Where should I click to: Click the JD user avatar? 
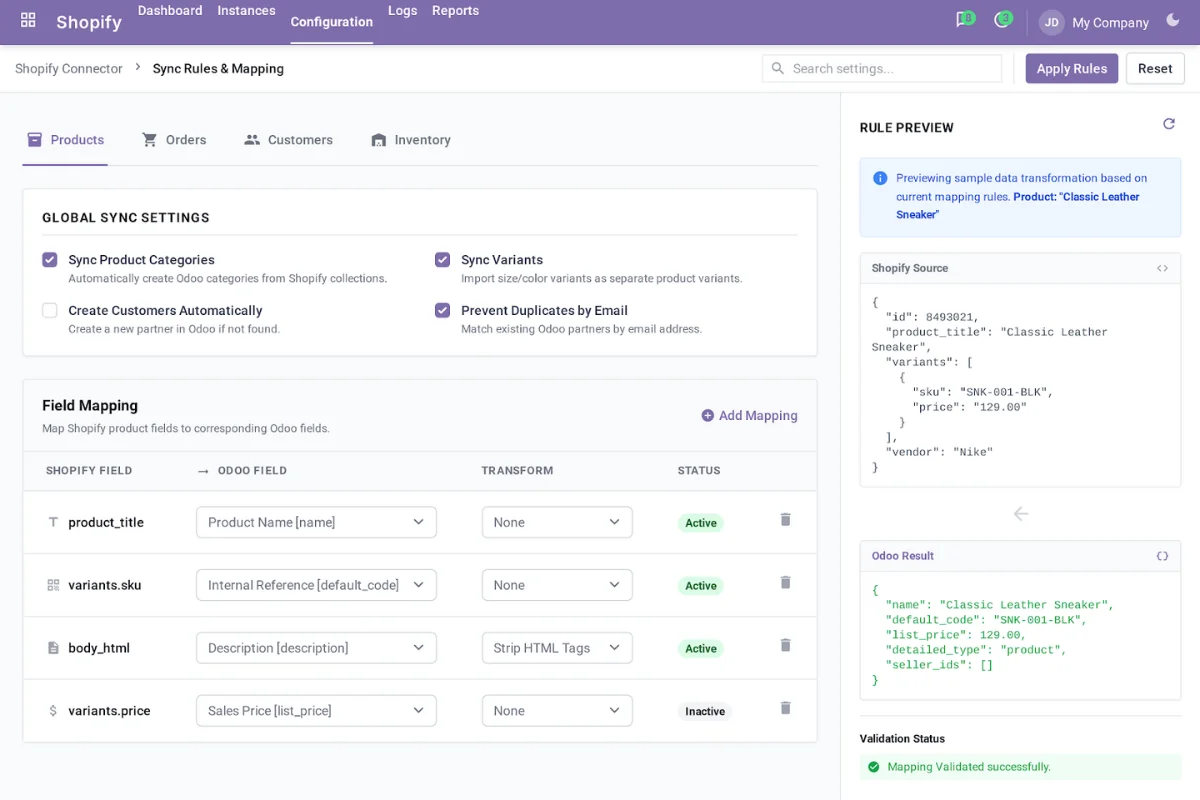click(x=1051, y=22)
